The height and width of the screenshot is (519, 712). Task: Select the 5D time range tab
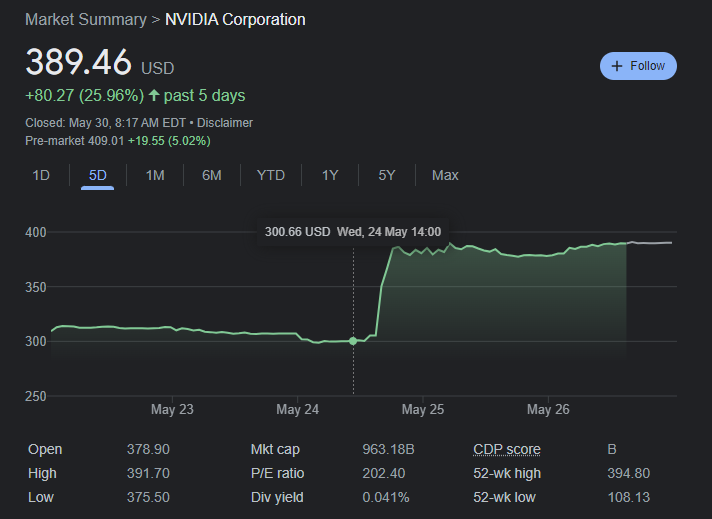(98, 175)
